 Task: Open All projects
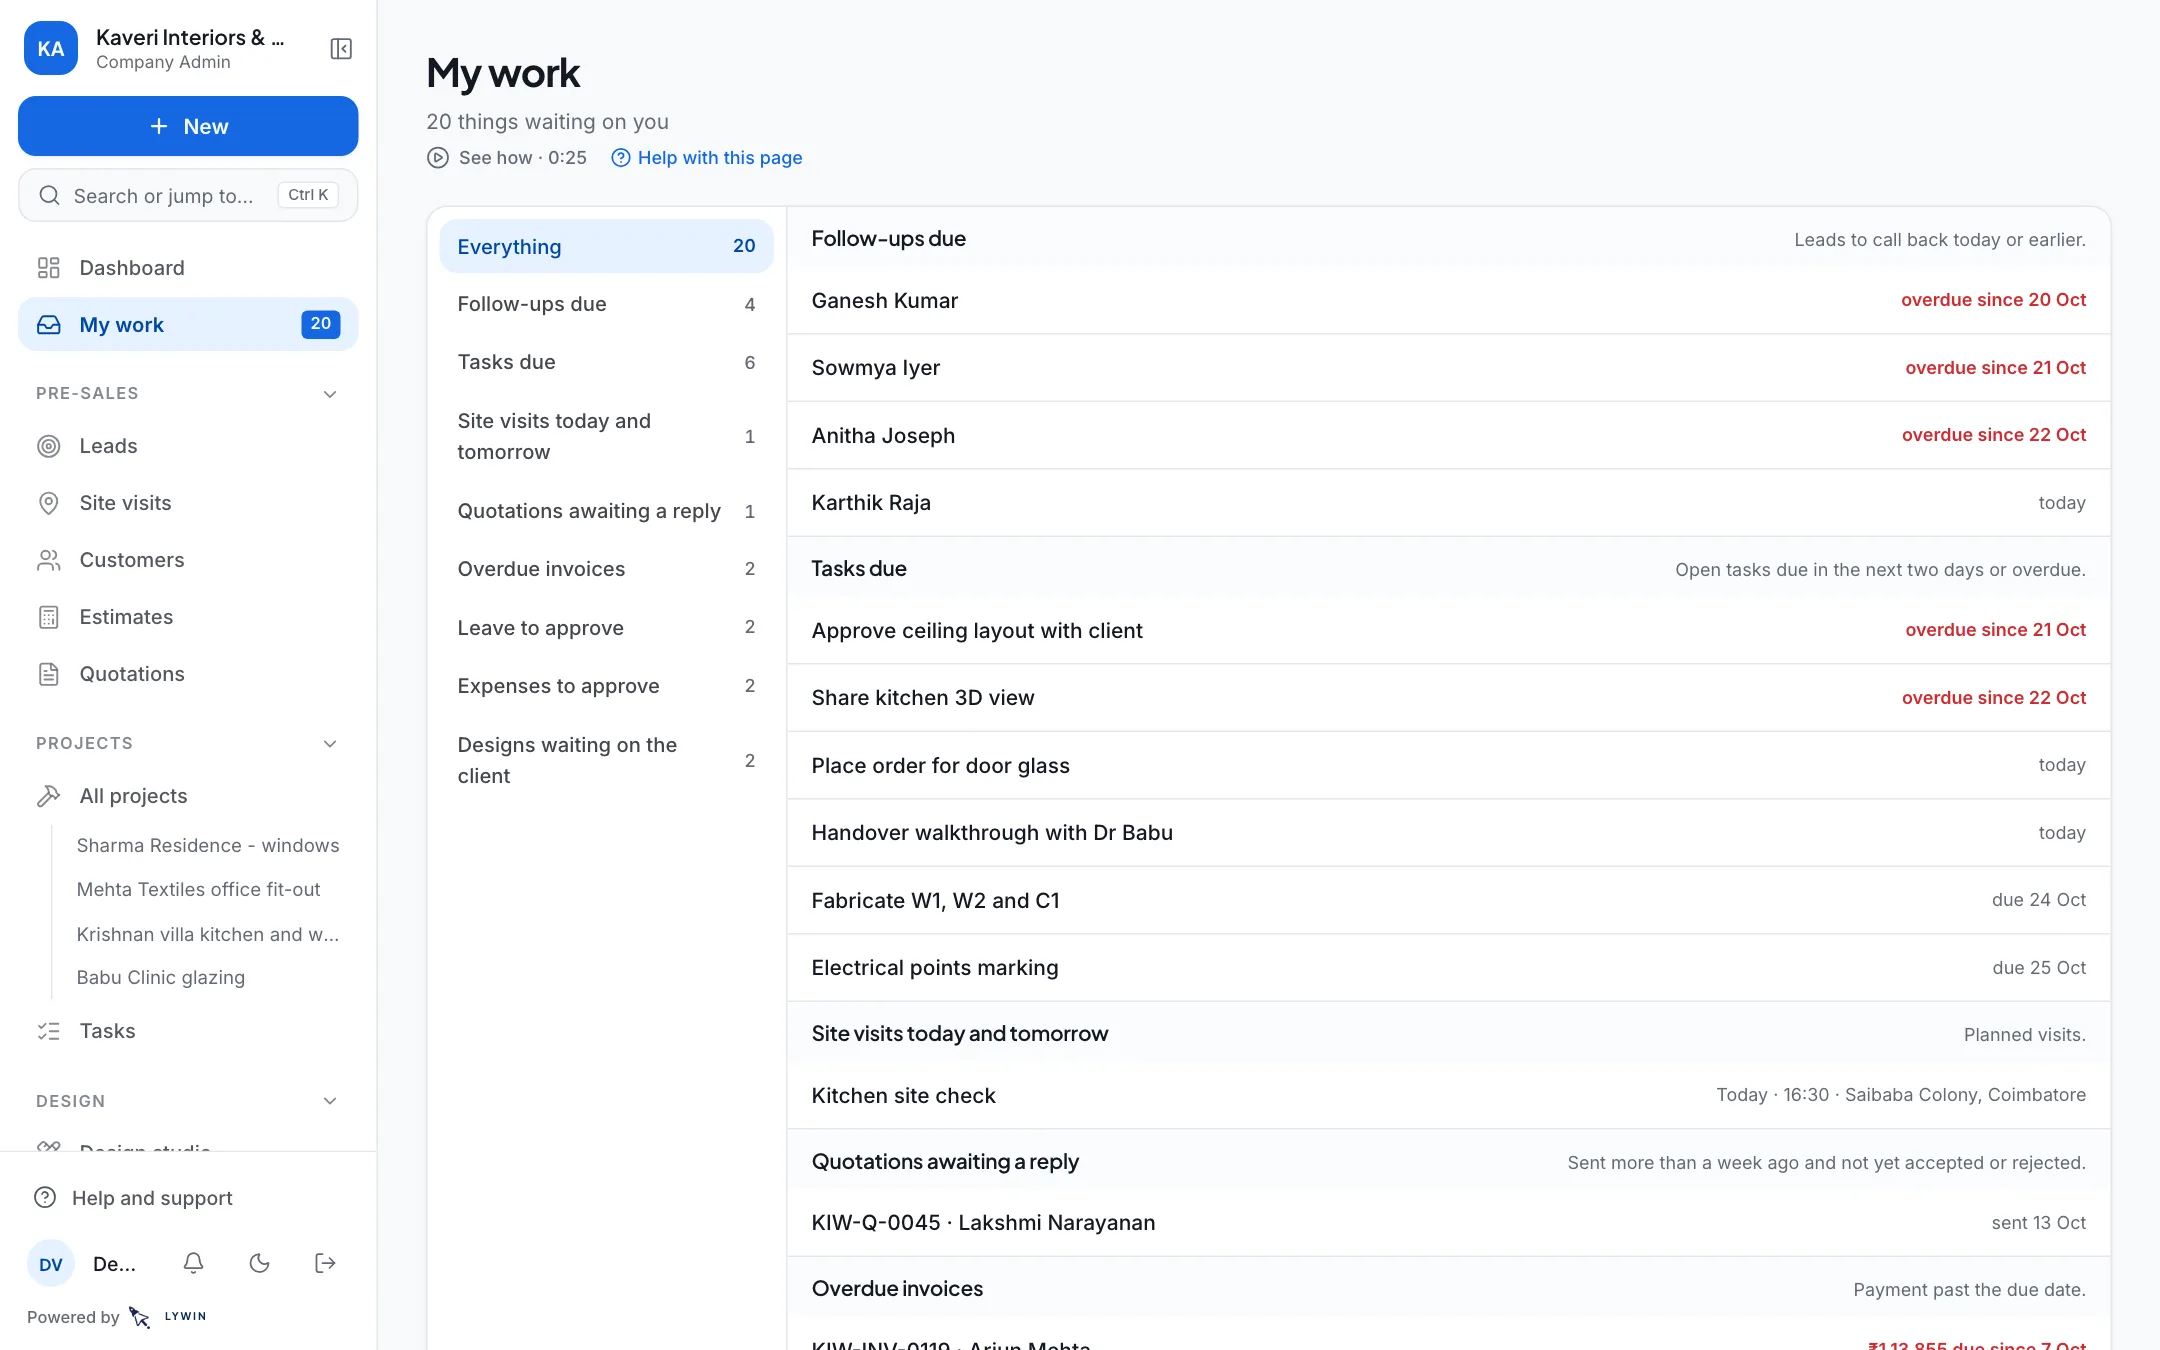[188, 796]
